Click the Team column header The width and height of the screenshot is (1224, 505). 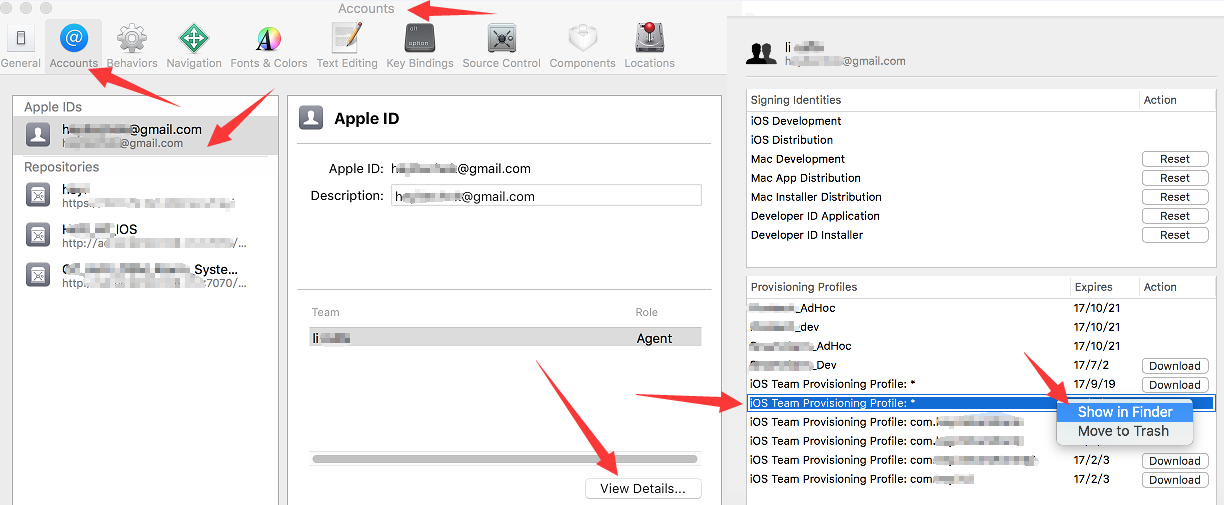pos(326,312)
